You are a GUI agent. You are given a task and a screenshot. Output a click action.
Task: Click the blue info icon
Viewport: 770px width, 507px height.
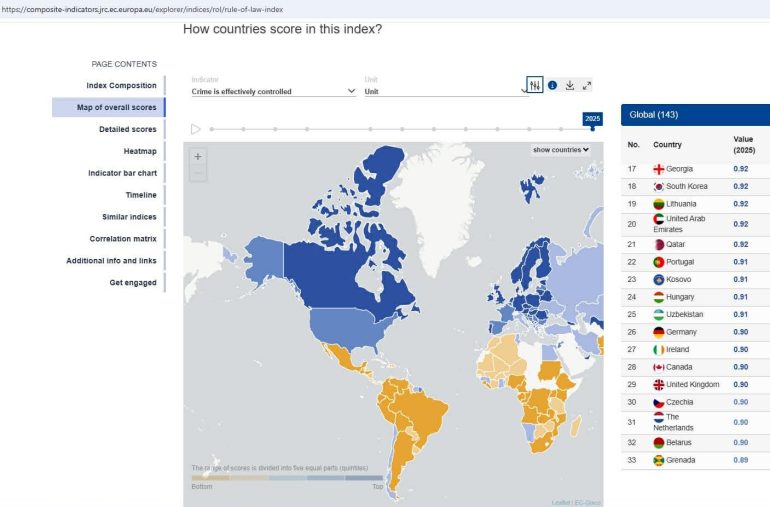[x=552, y=86]
